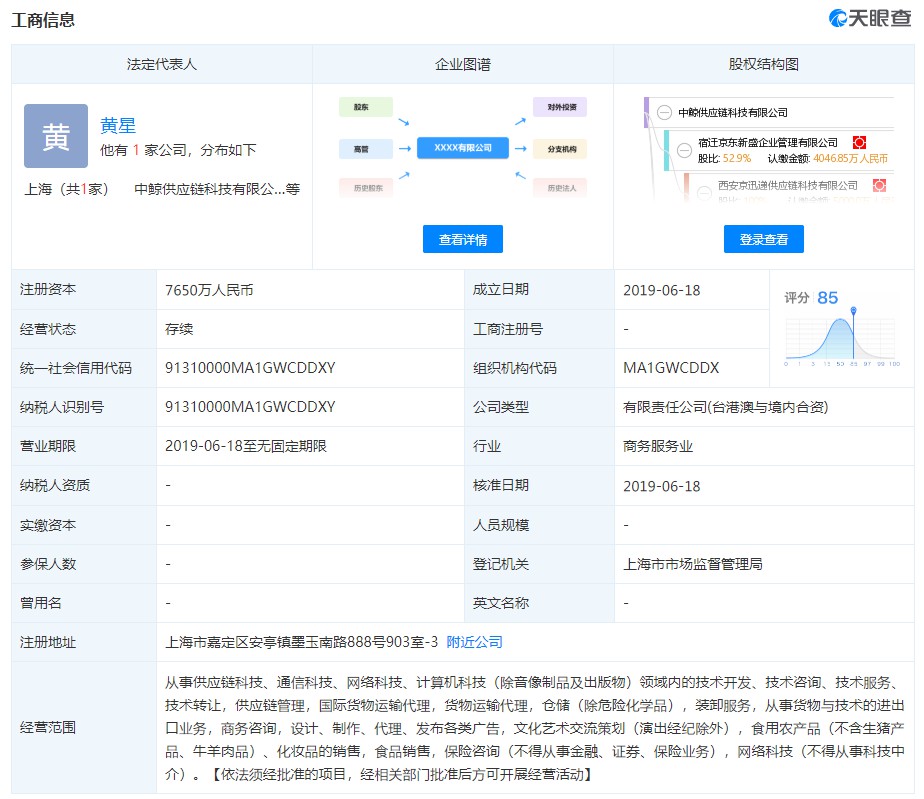Click red icon beside 西安京迅递供应链科技有限公司

tap(879, 185)
